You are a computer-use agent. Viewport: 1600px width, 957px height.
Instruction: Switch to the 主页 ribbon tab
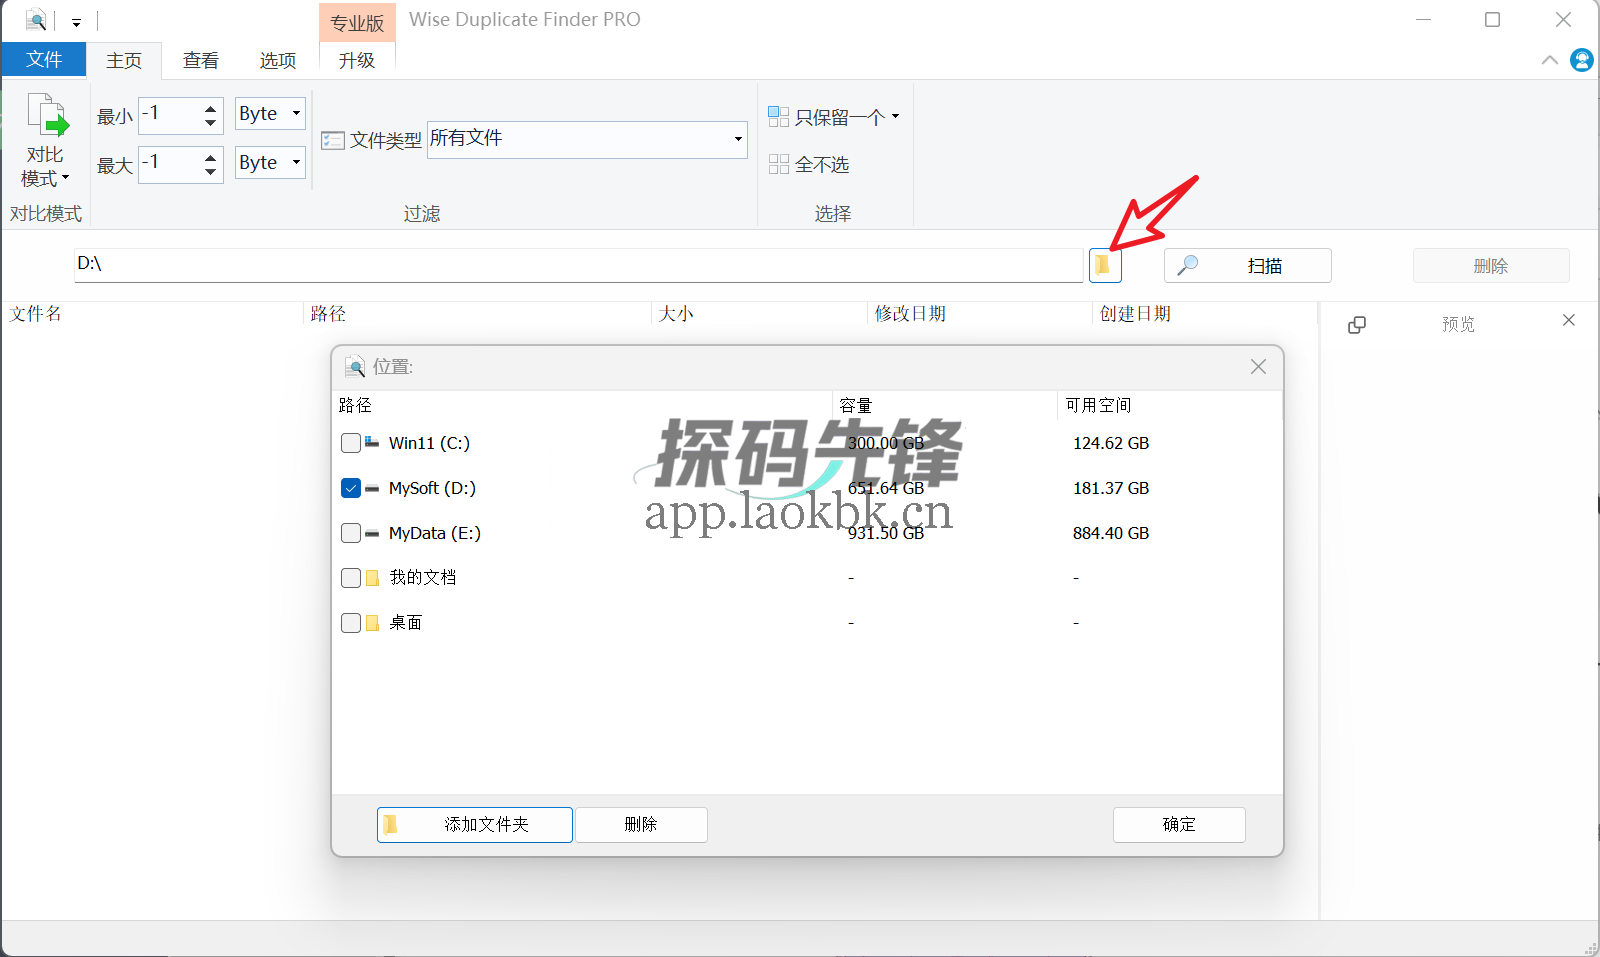(x=124, y=61)
